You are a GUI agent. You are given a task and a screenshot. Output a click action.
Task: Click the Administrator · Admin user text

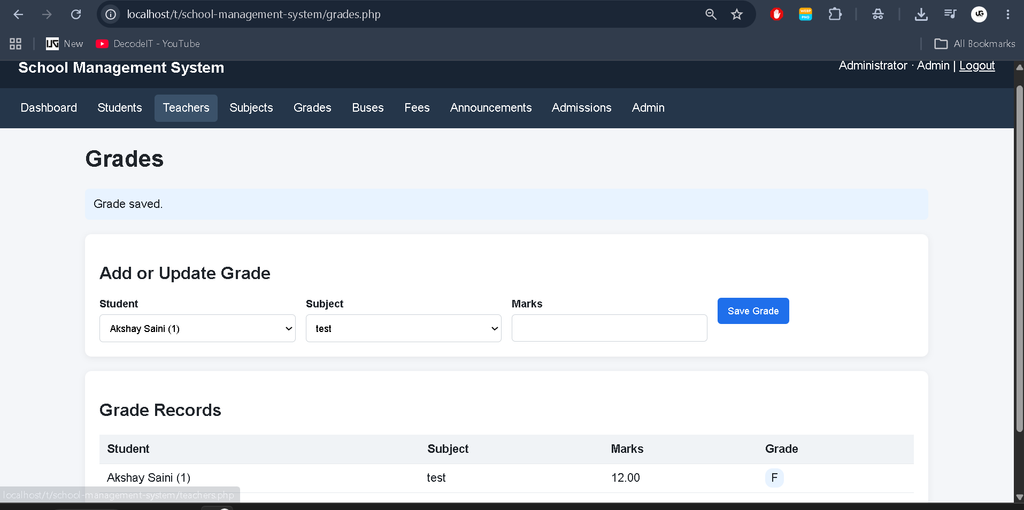click(x=894, y=65)
